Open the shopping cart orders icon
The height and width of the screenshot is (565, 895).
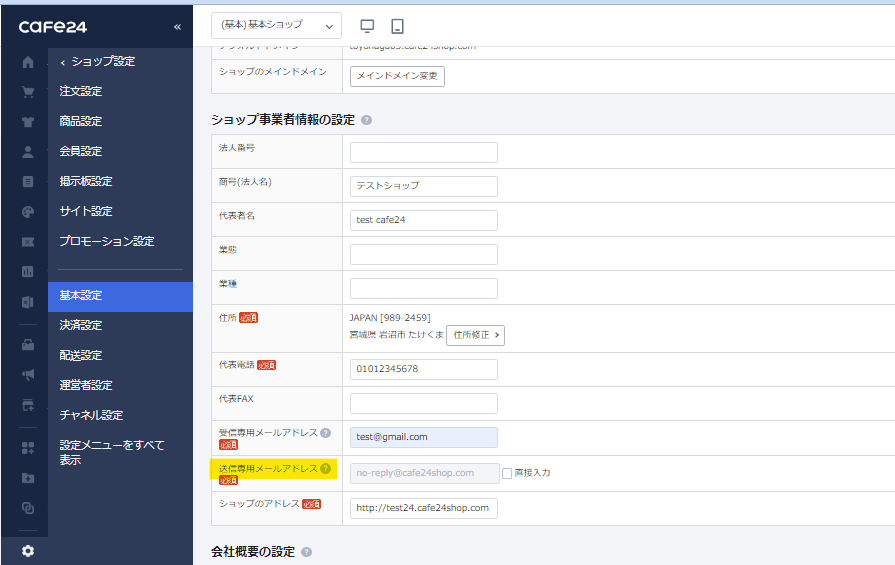coord(27,92)
